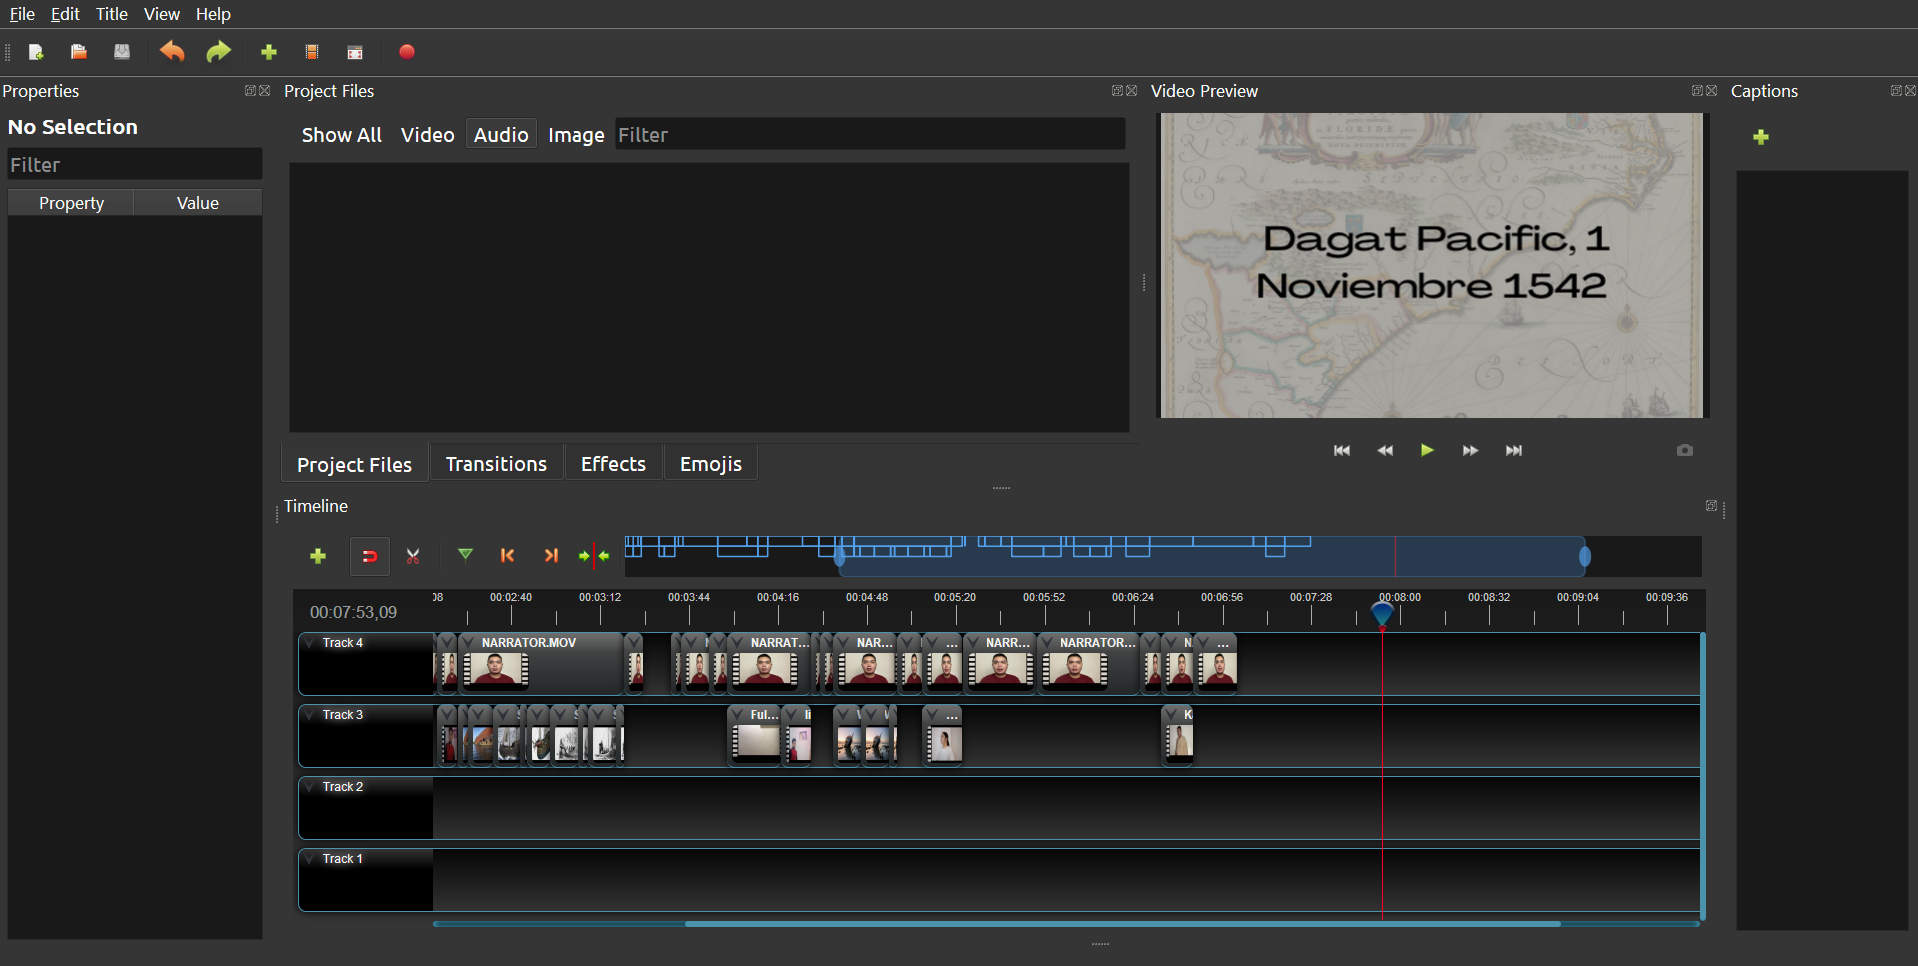Play the video preview
Screen dimensions: 1918x966
point(1427,450)
